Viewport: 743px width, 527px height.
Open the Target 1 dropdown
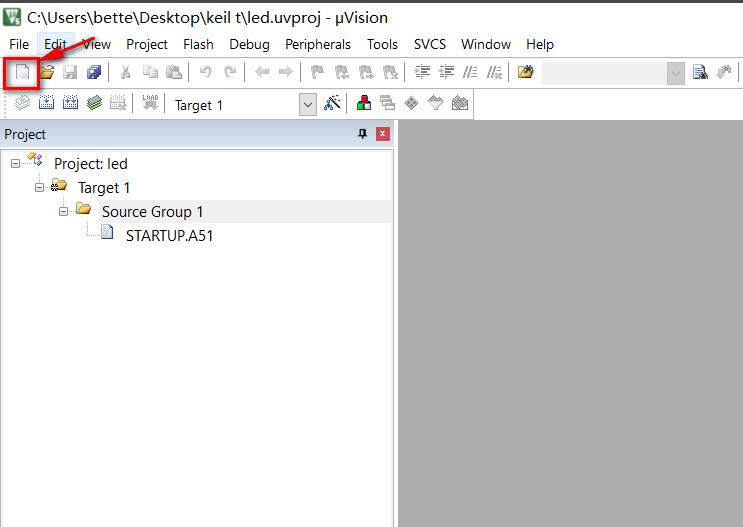[307, 105]
